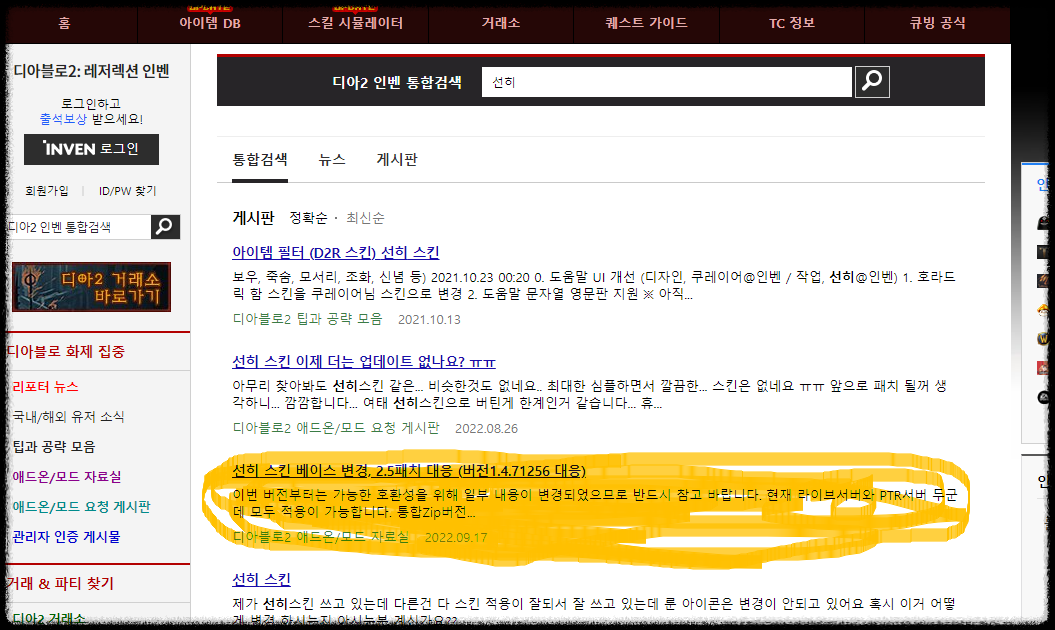Image resolution: width=1055 pixels, height=630 pixels.
Task: Click board name 디아블로2 애드온/모드 요청 게시판 under result
Action: (336, 428)
